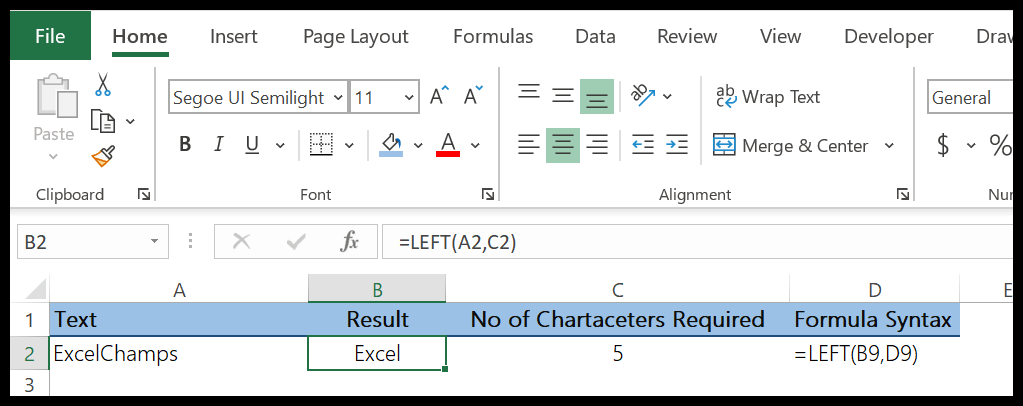Center text horizontally

tap(563, 145)
